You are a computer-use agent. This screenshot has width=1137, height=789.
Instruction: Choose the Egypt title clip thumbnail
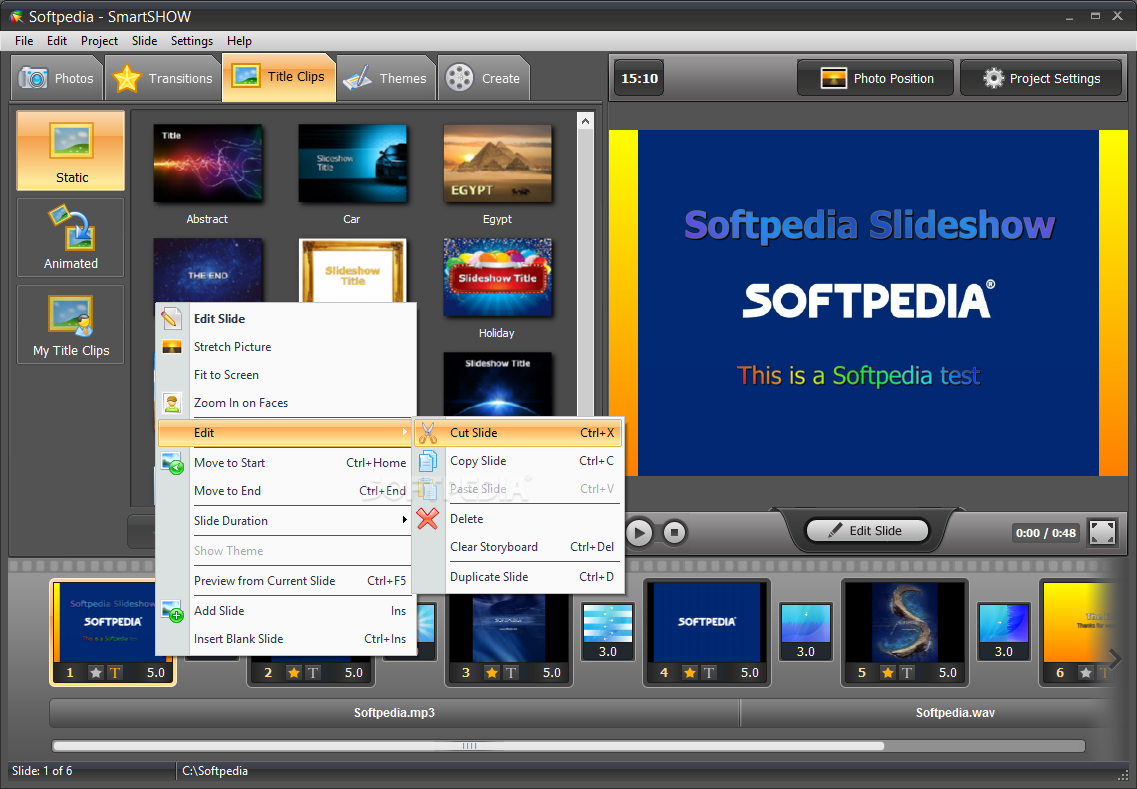tap(497, 163)
